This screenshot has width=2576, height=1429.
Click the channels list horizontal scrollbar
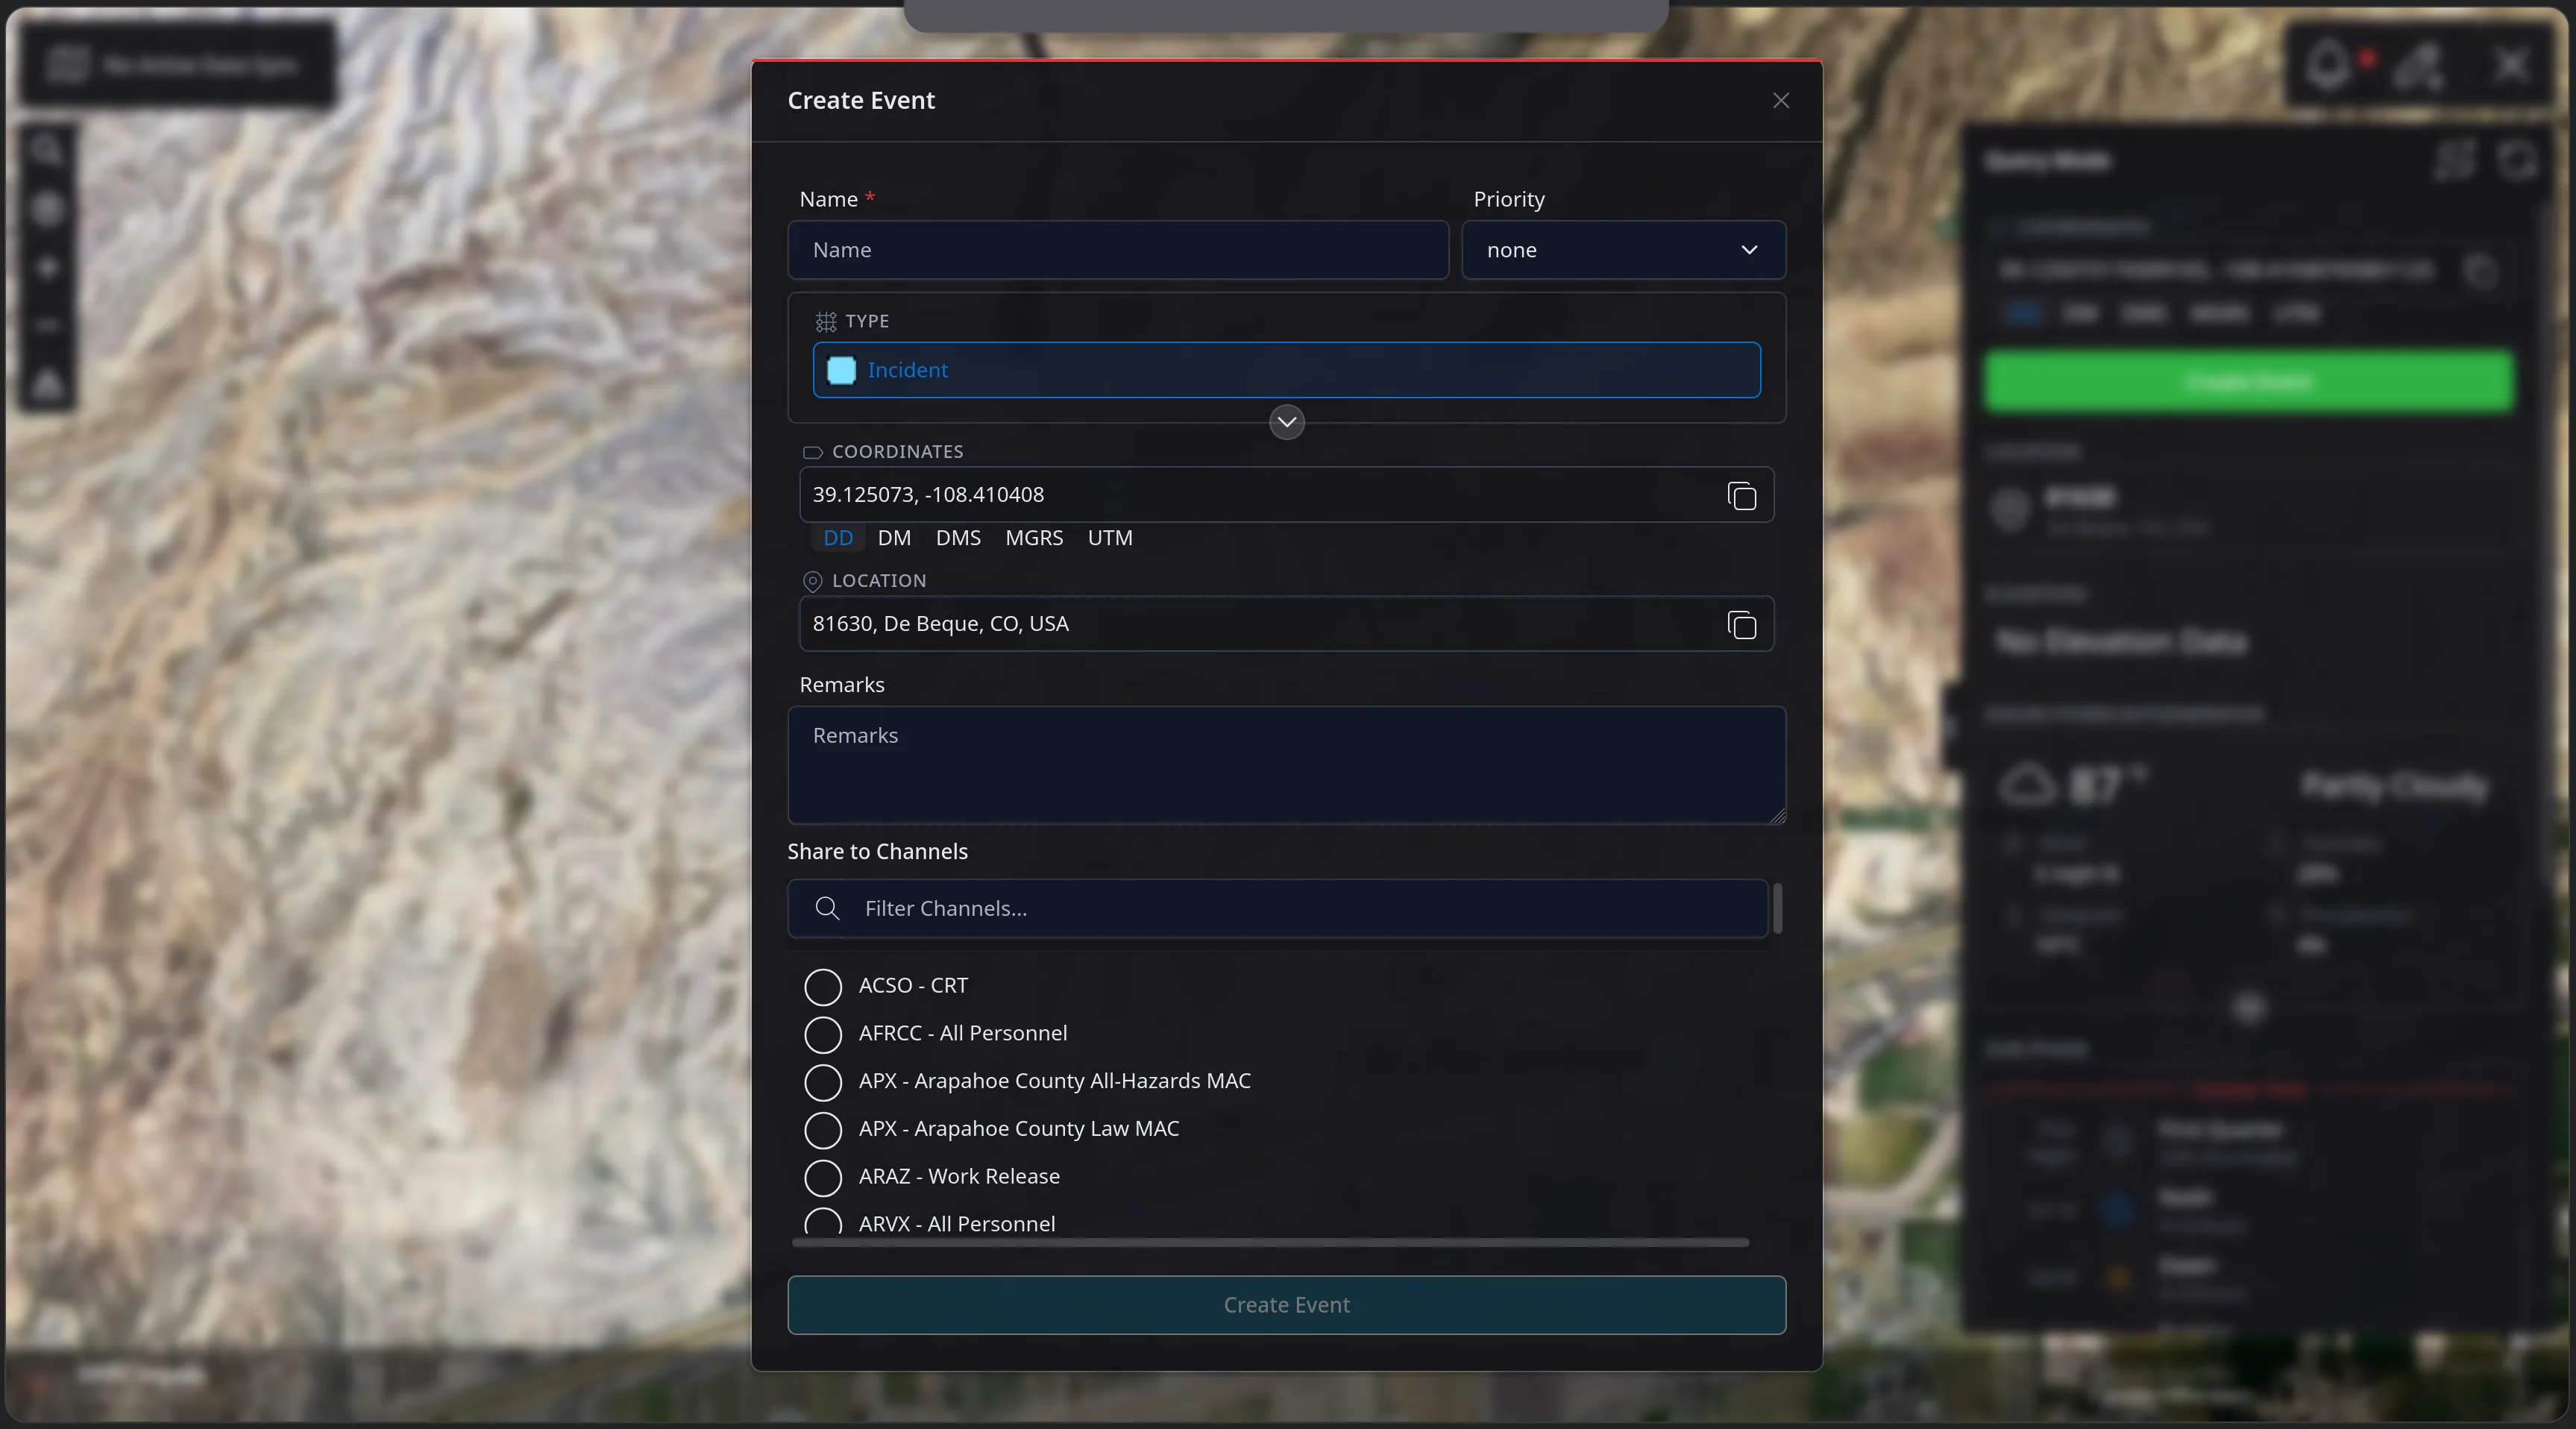(1270, 1242)
